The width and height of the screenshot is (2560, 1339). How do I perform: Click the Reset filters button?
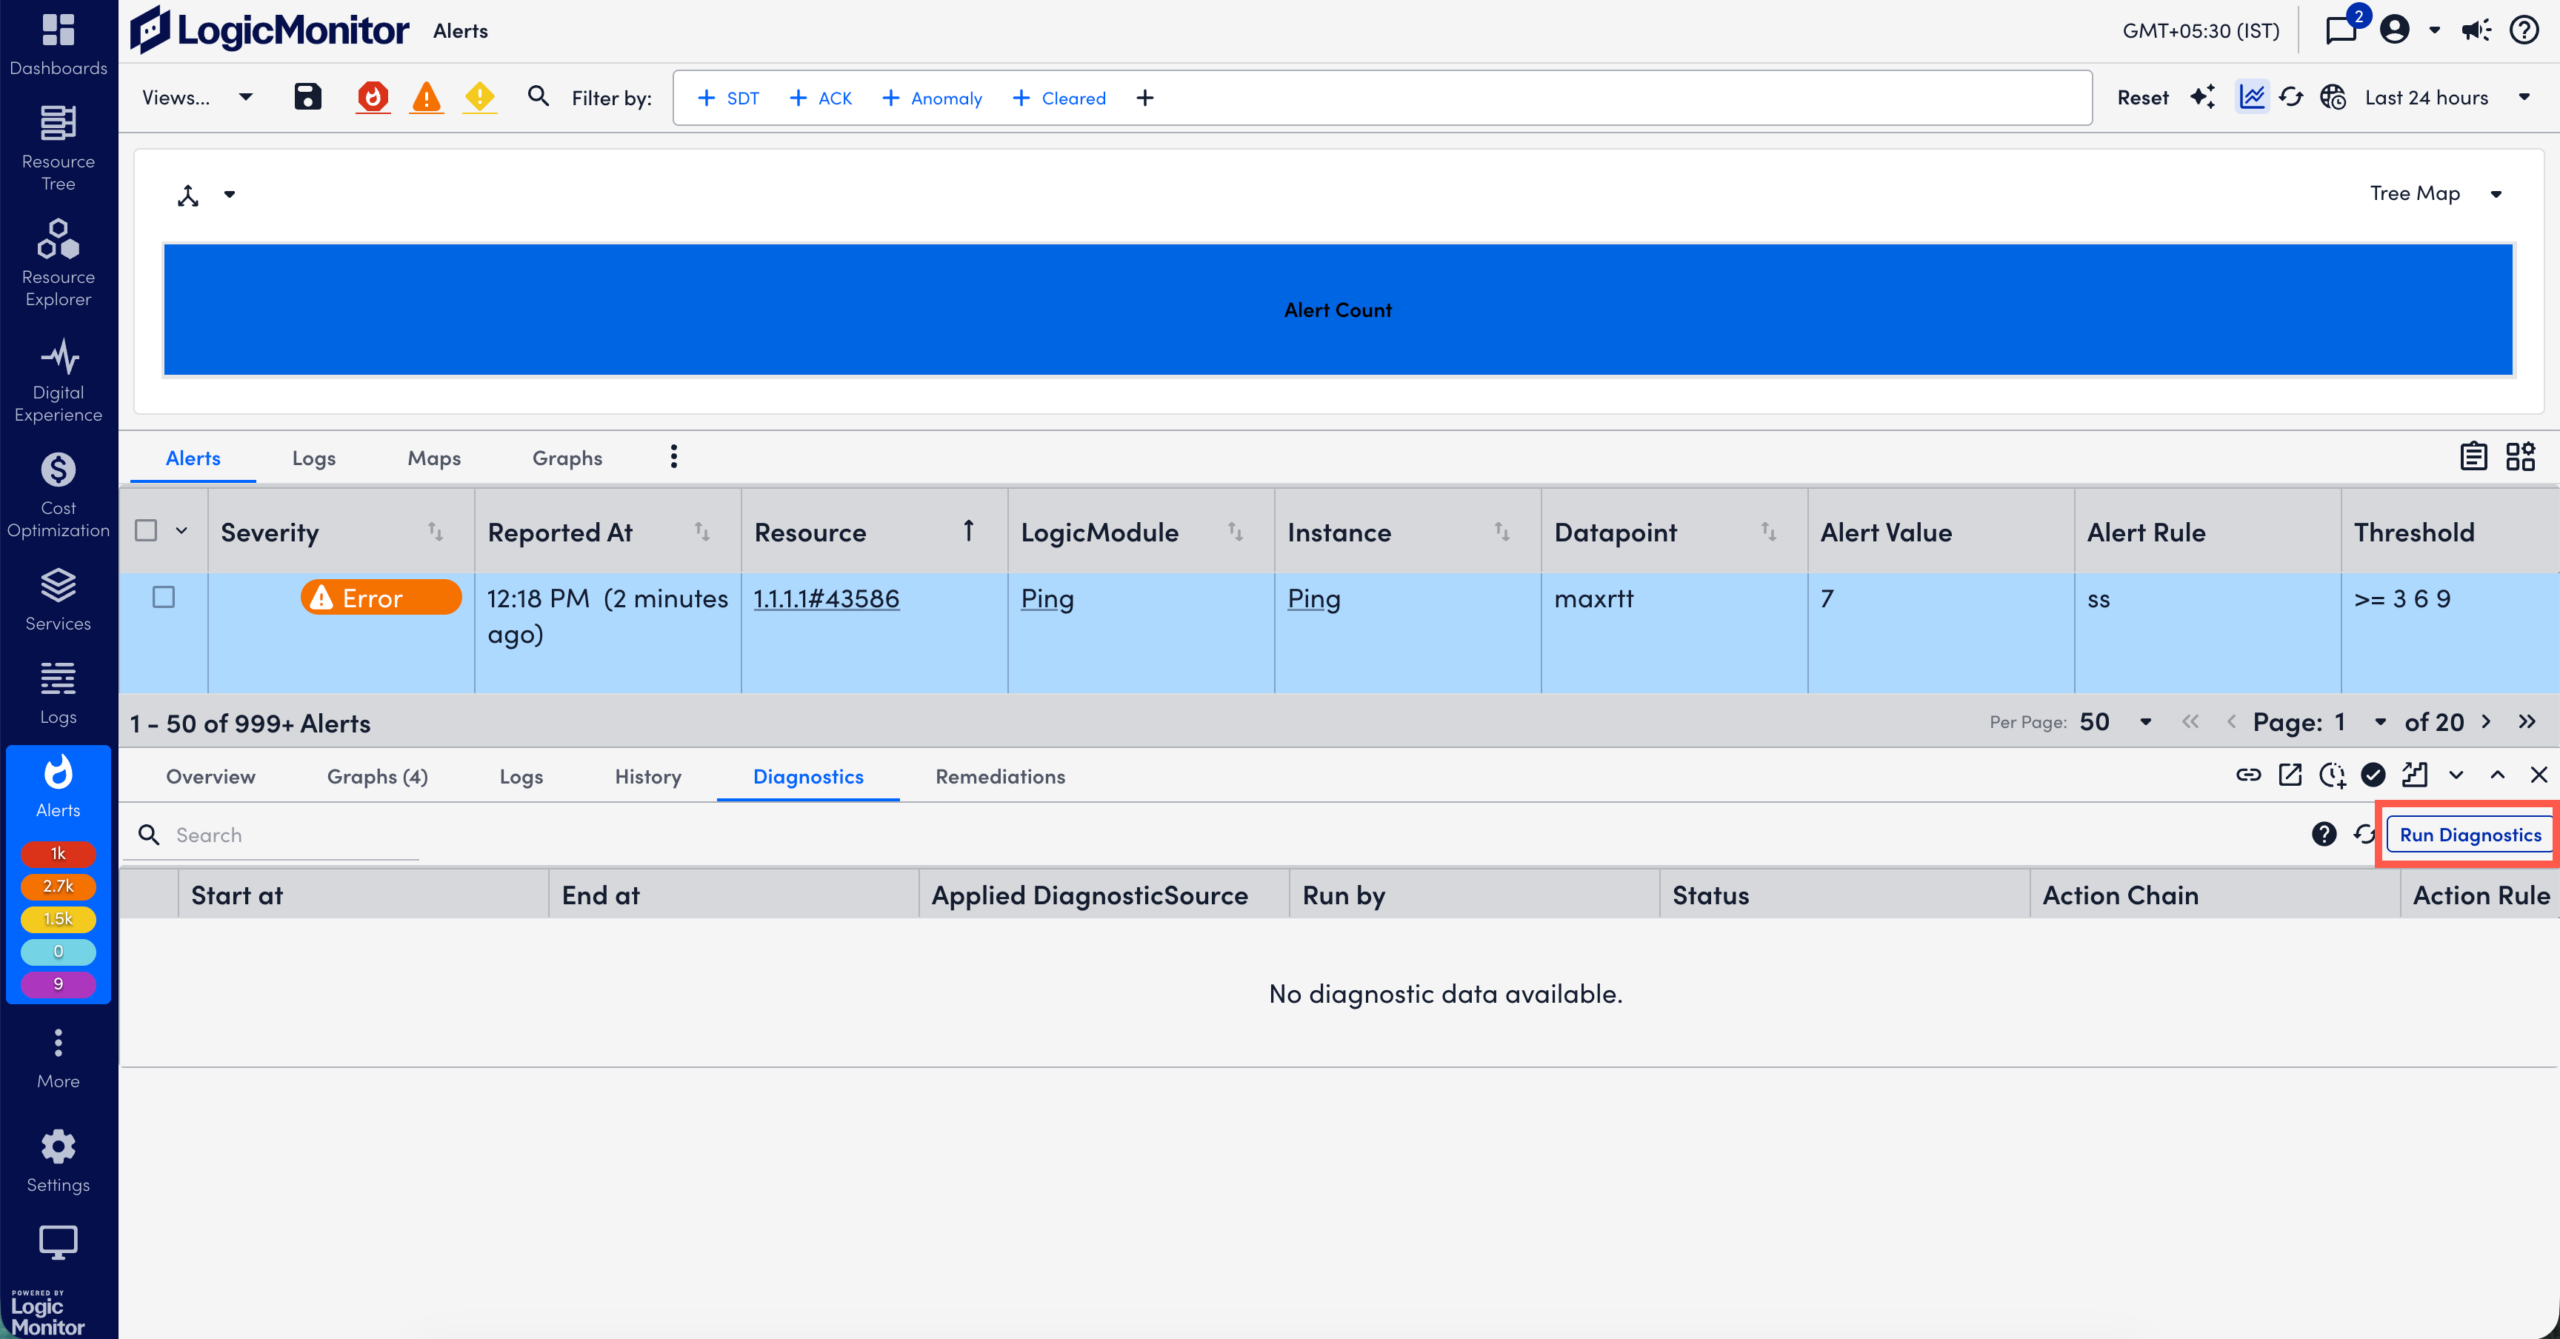tap(2143, 97)
